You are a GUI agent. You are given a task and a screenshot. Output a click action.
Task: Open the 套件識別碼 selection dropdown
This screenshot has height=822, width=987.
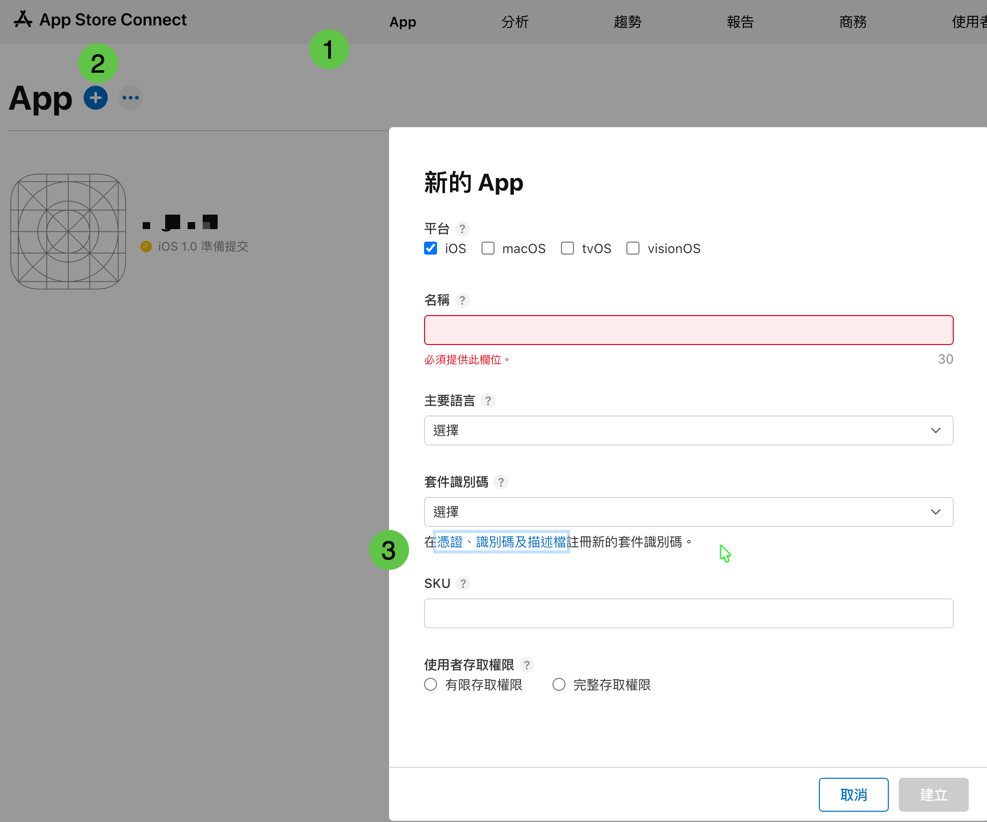click(688, 511)
